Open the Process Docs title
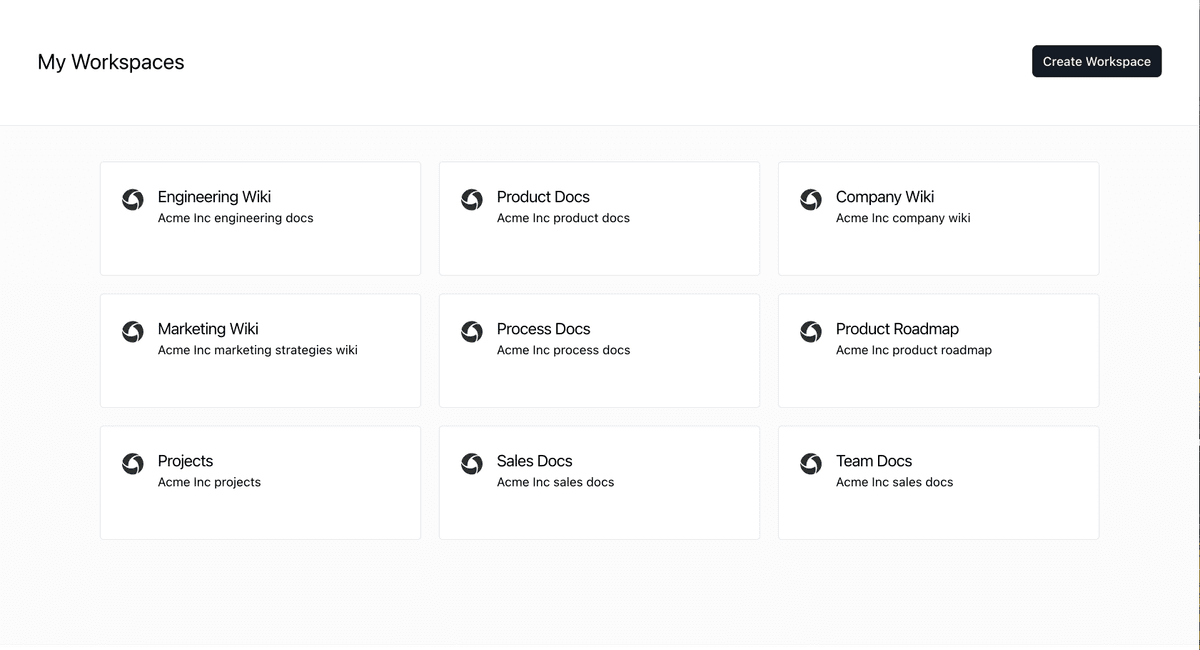The height and width of the screenshot is (650, 1200). (543, 329)
